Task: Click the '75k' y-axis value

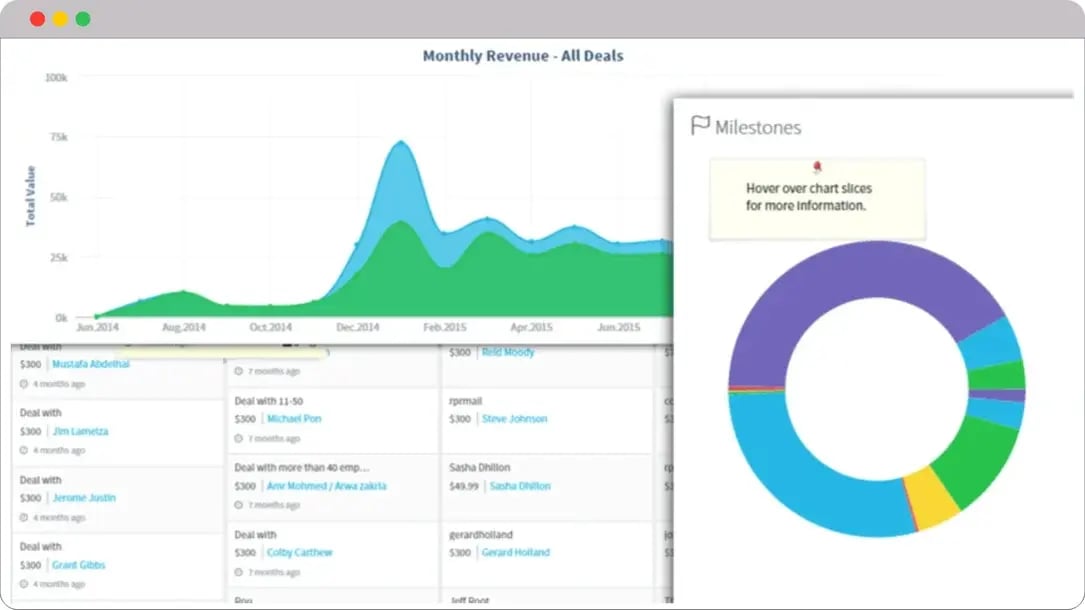Action: pyautogui.click(x=59, y=137)
